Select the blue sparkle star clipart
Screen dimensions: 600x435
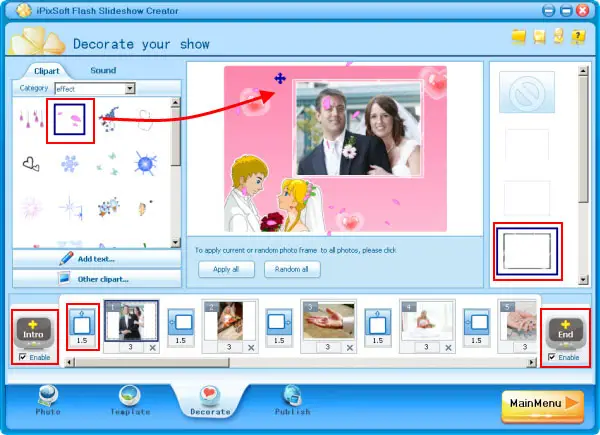[71, 208]
